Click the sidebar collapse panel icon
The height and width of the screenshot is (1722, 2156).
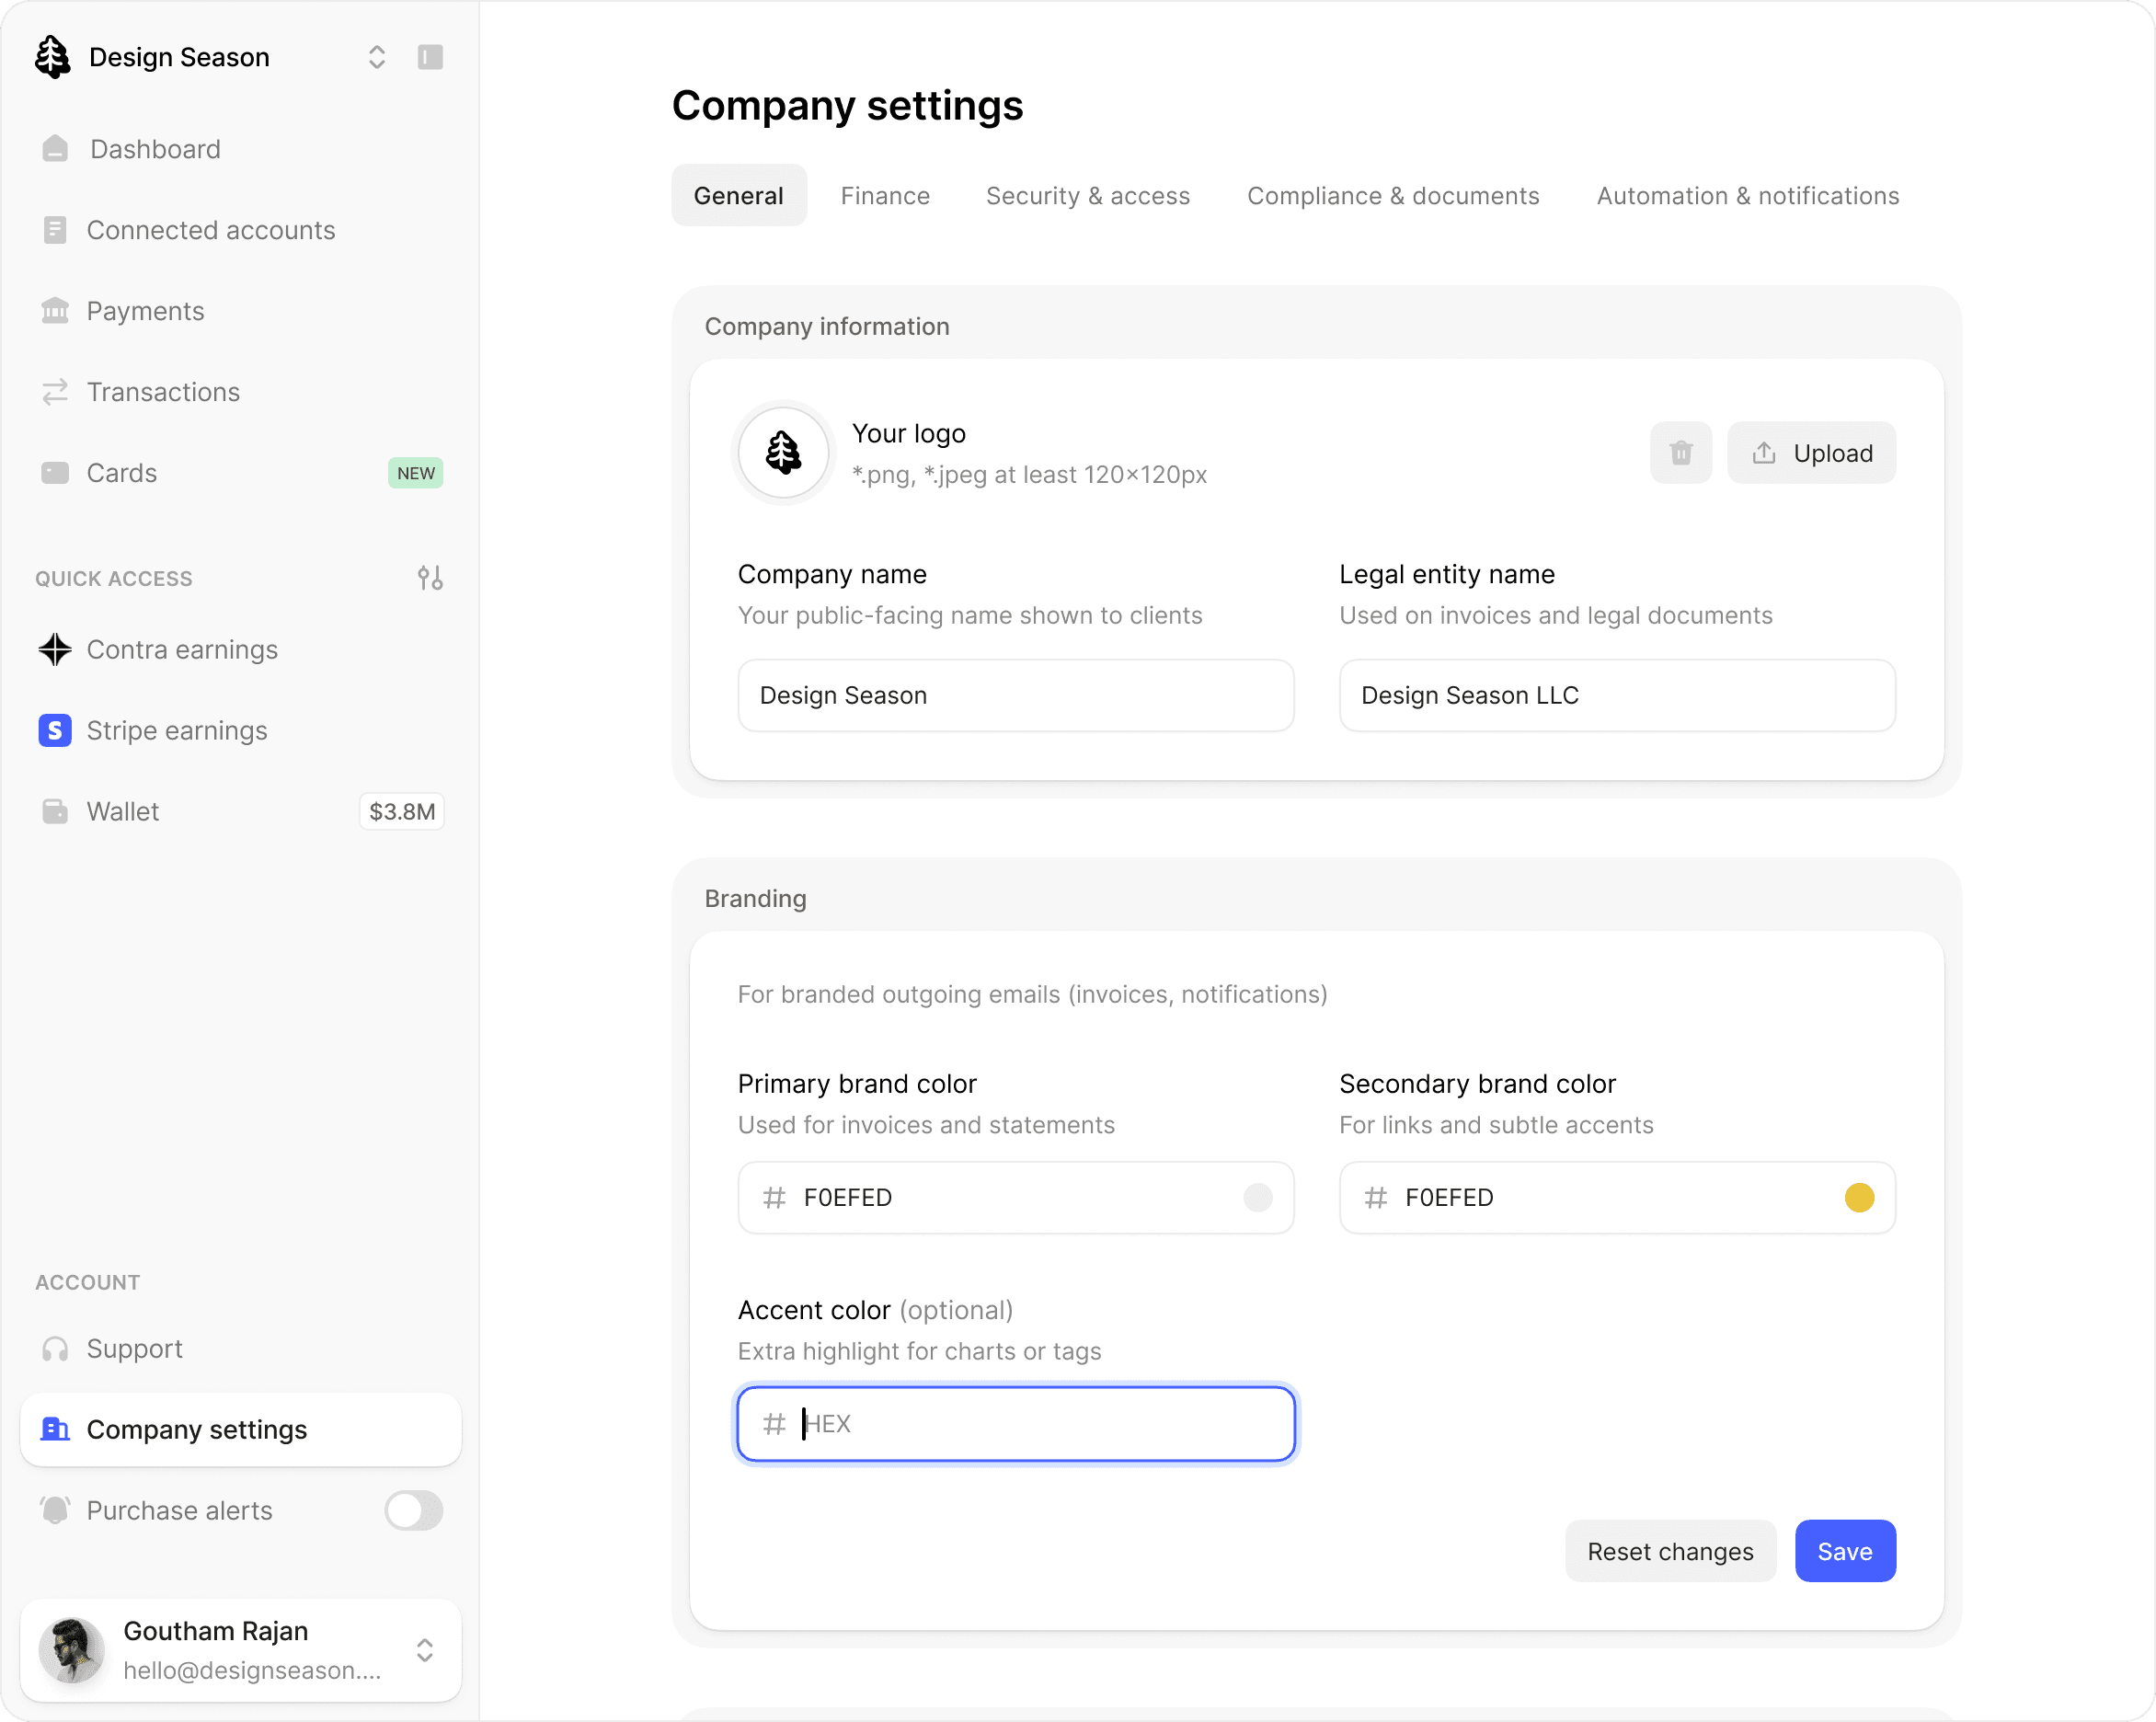430,57
